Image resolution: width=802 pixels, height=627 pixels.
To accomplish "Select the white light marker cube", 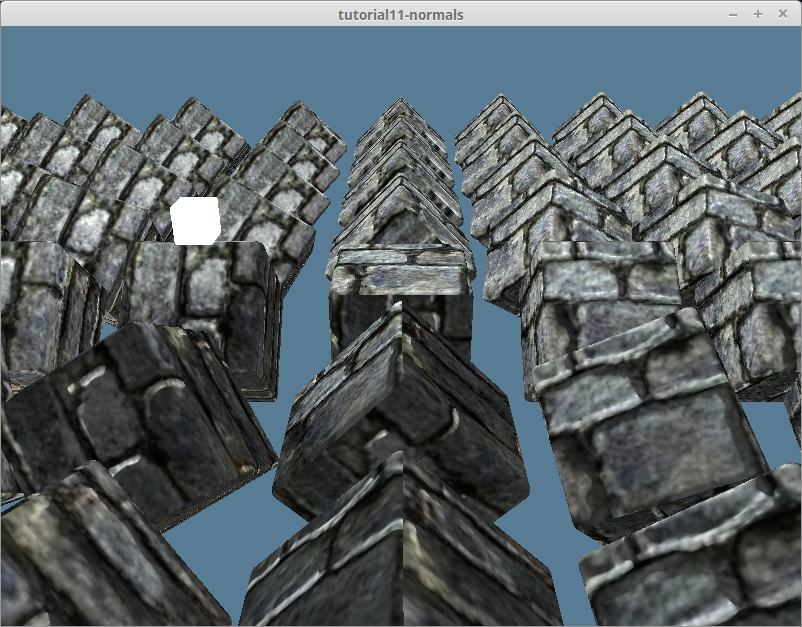I will click(195, 221).
